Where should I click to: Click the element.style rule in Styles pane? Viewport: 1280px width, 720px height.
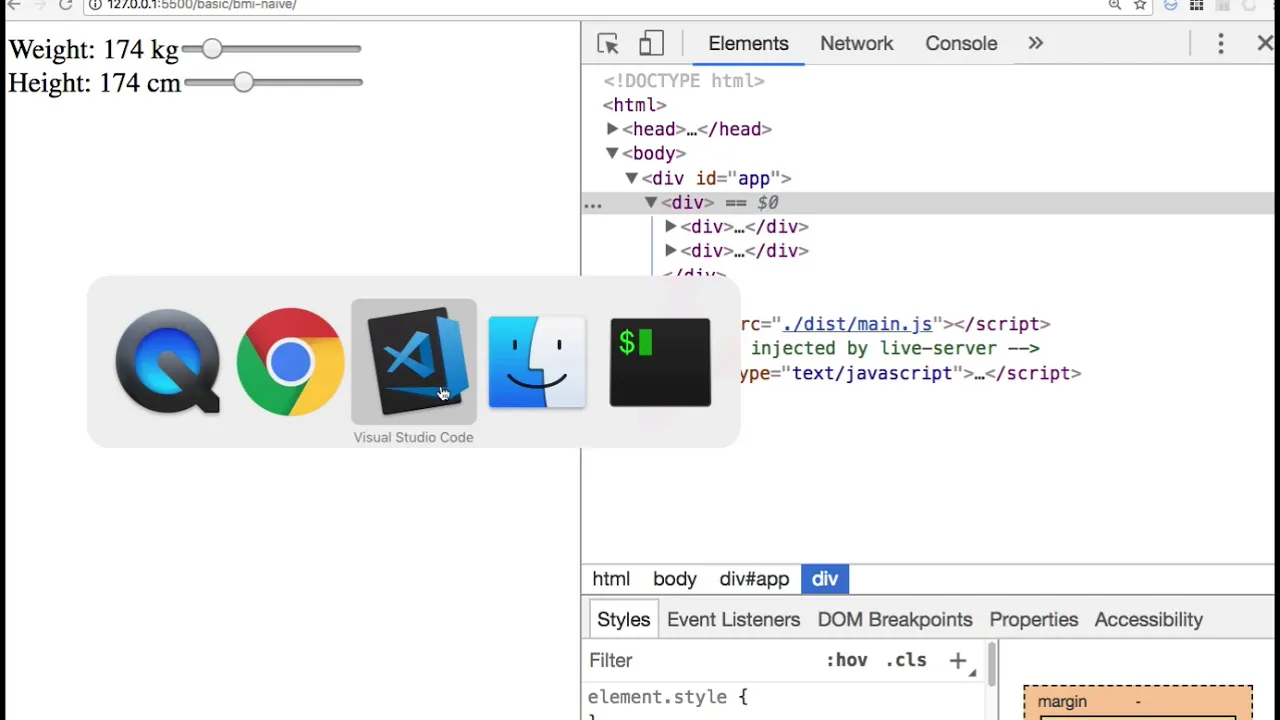click(x=668, y=697)
